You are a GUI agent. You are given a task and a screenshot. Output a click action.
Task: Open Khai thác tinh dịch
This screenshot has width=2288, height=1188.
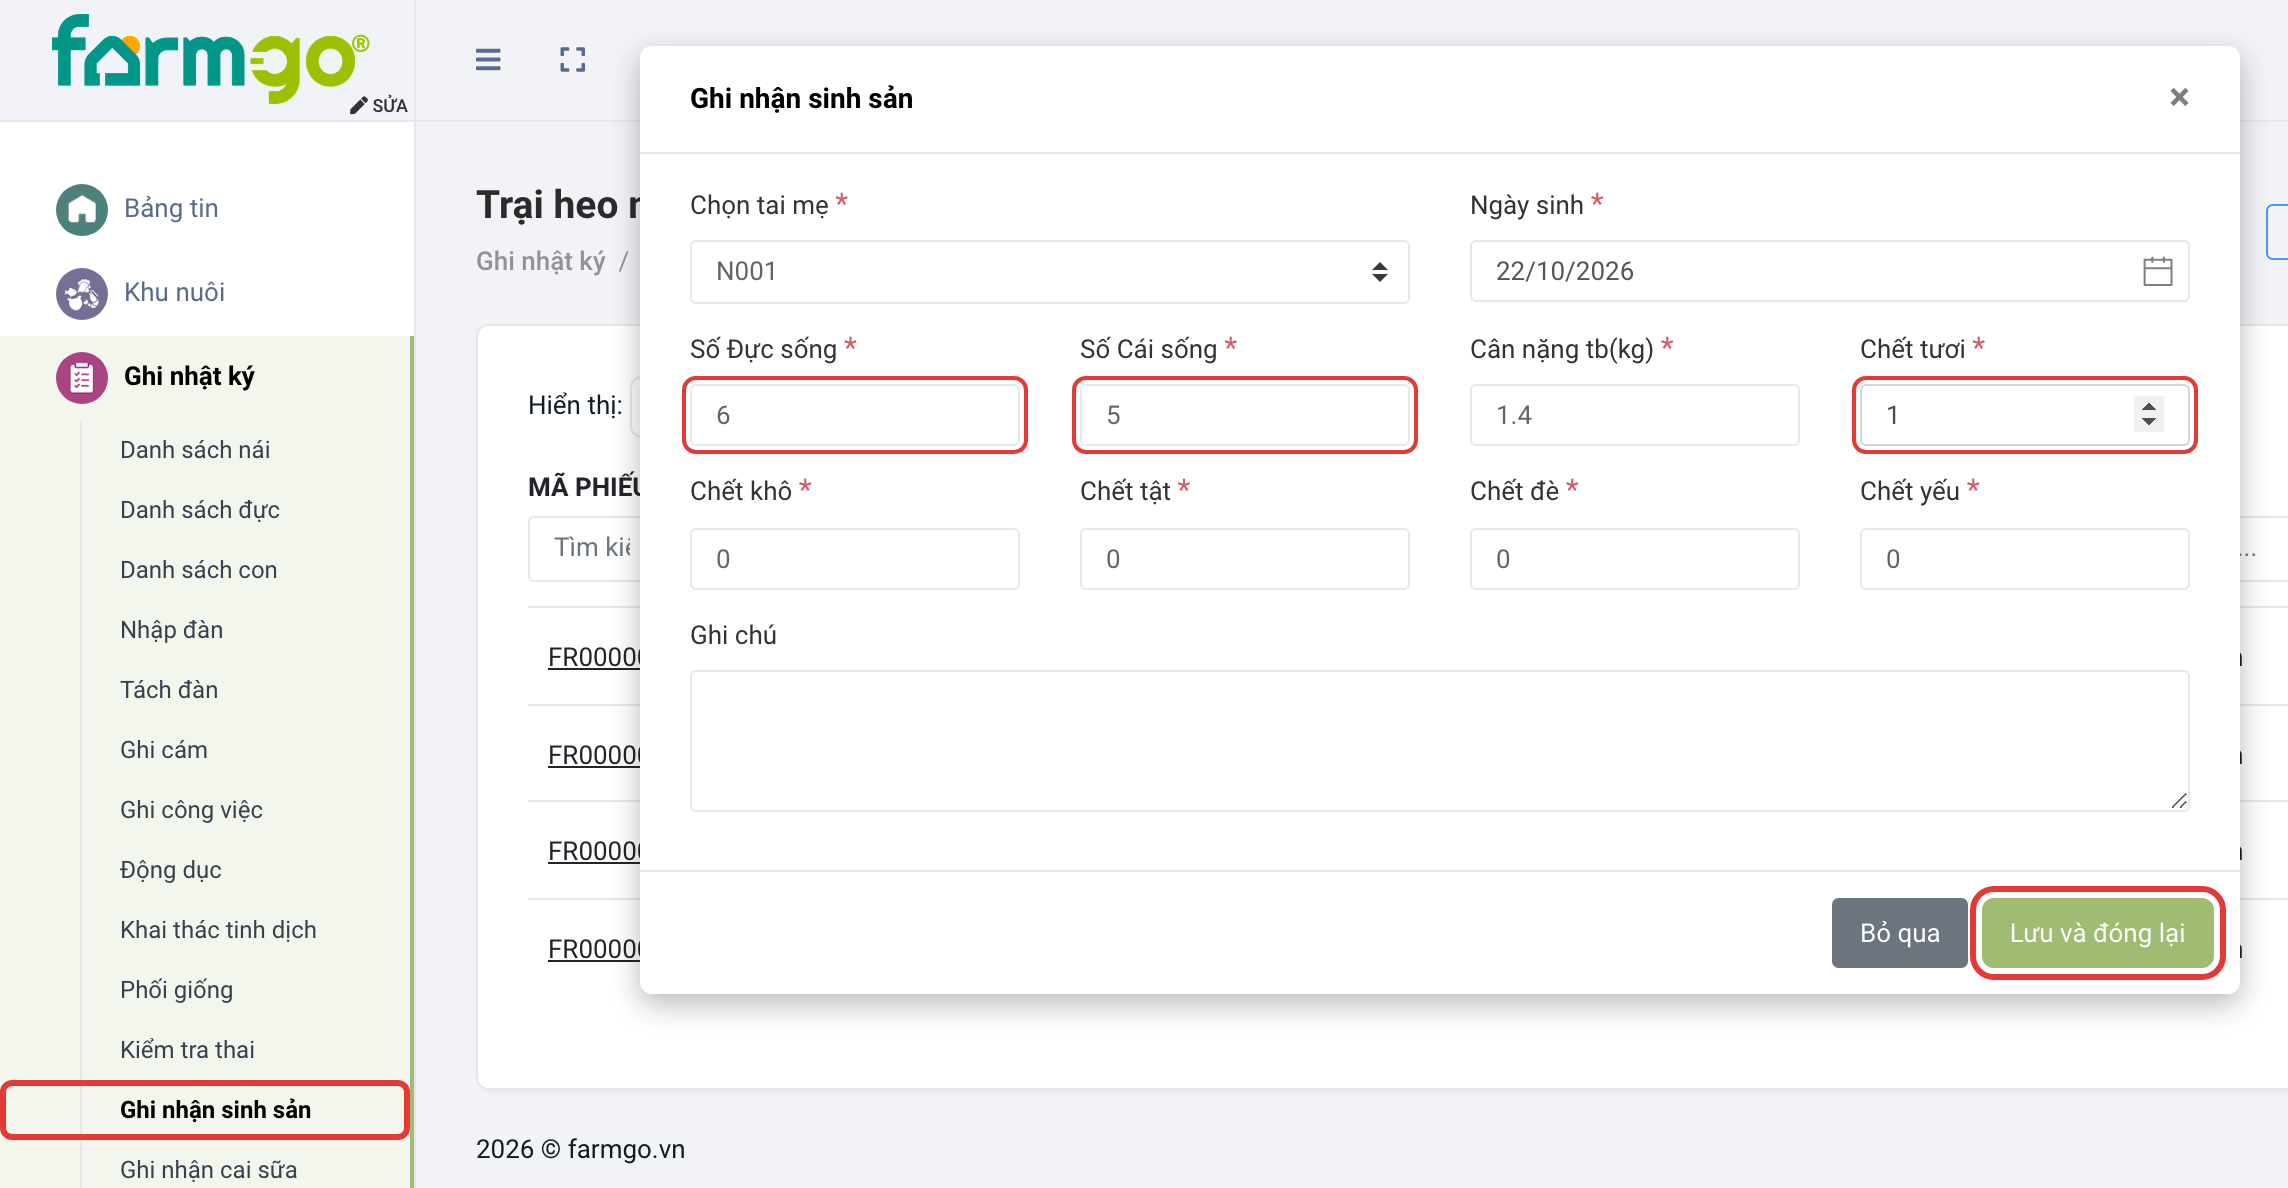[x=218, y=930]
